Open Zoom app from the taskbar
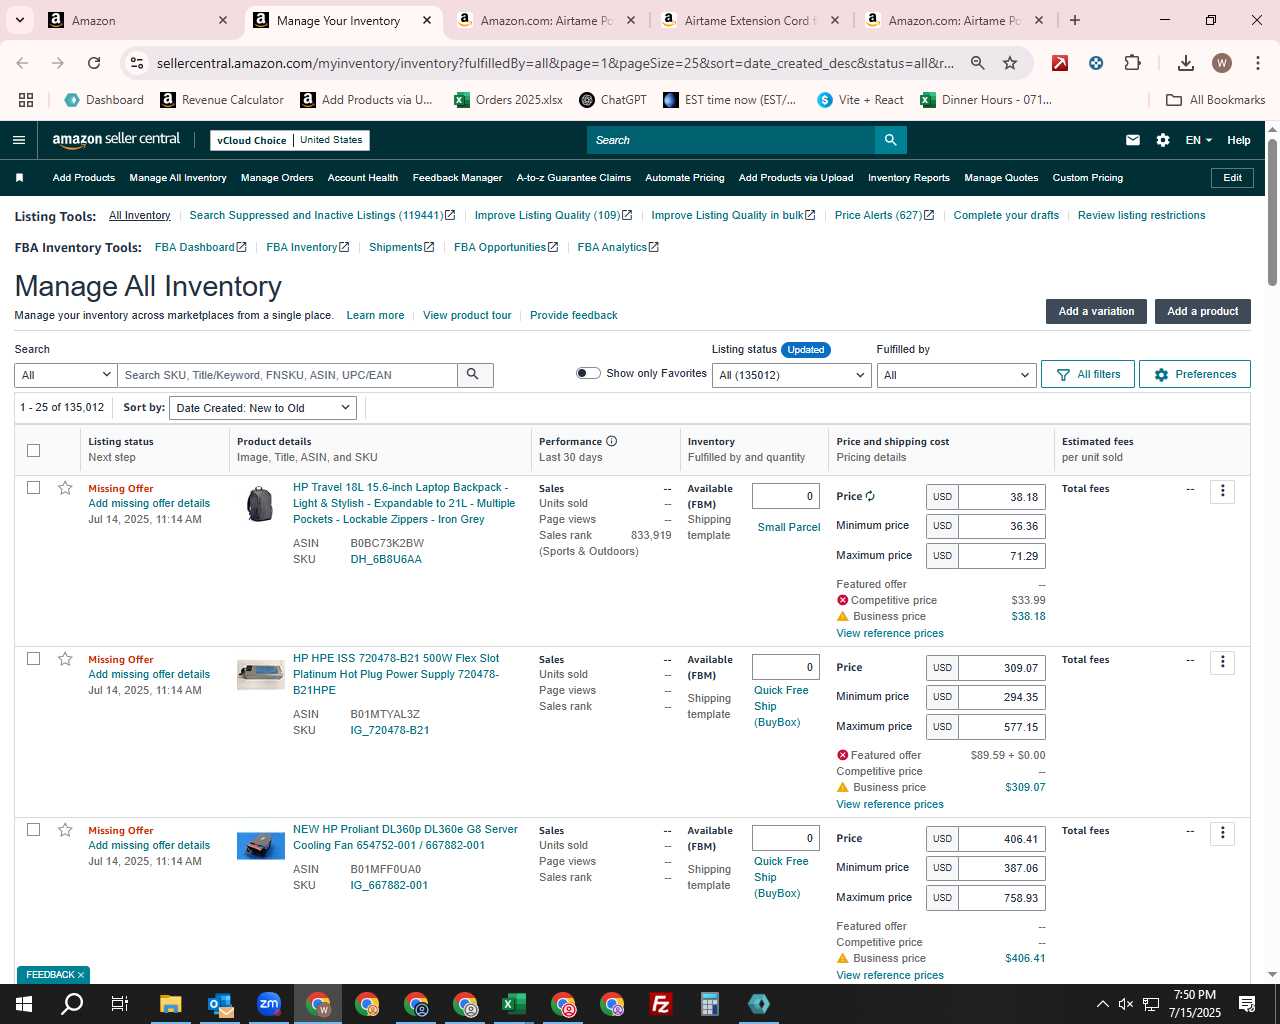The height and width of the screenshot is (1024, 1280). pyautogui.click(x=269, y=1004)
